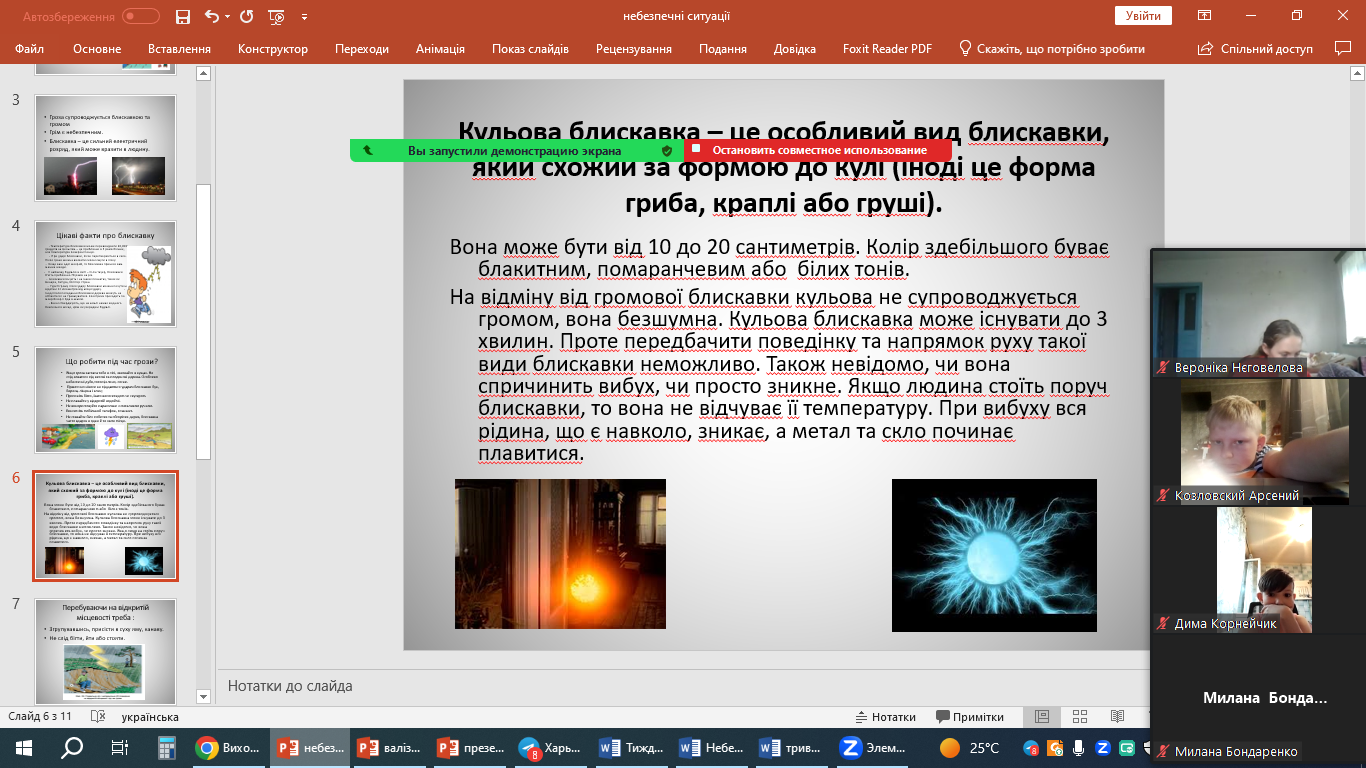Open Telegram Харь… taskbar item
The image size is (1366, 768).
[x=550, y=747]
